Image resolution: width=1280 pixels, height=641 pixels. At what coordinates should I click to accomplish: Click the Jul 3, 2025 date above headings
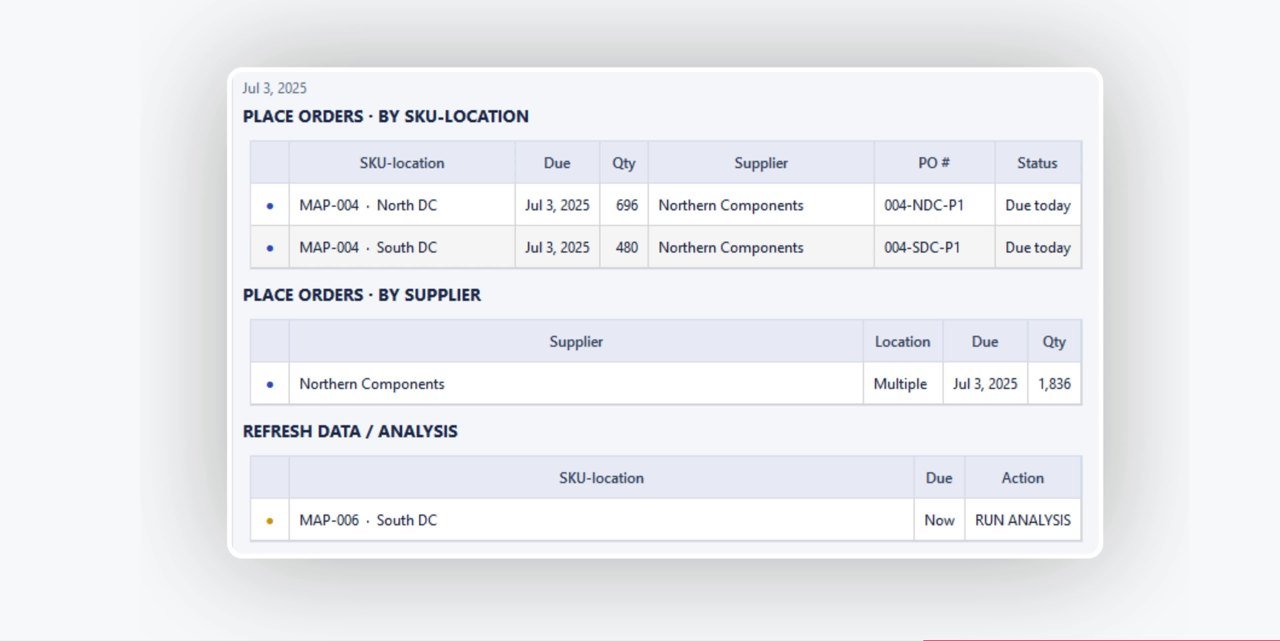point(275,89)
